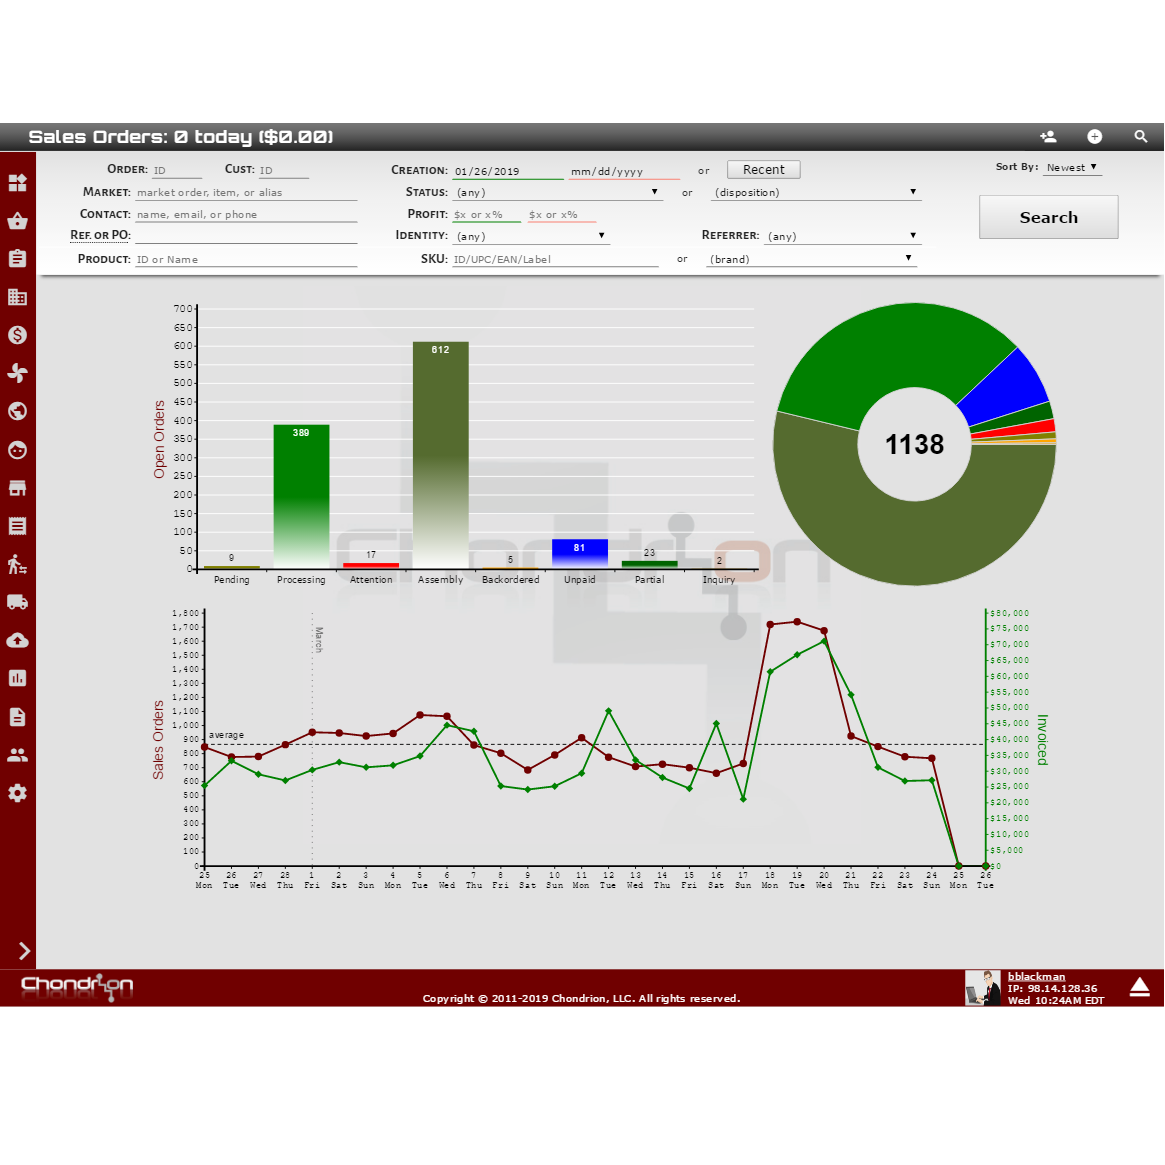Click the bblackman user avatar

click(982, 988)
